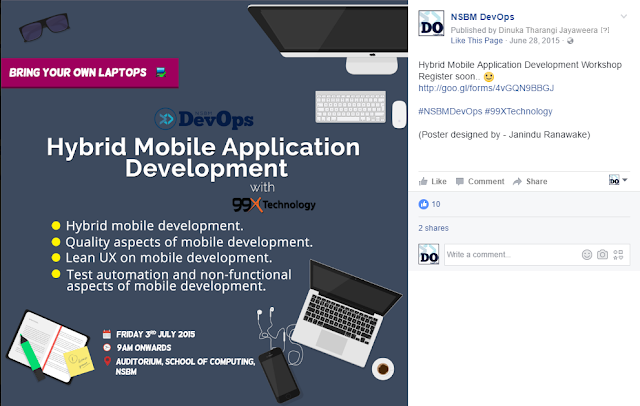Open the goo.gl registration form link
640x406 pixels.
pyautogui.click(x=486, y=88)
